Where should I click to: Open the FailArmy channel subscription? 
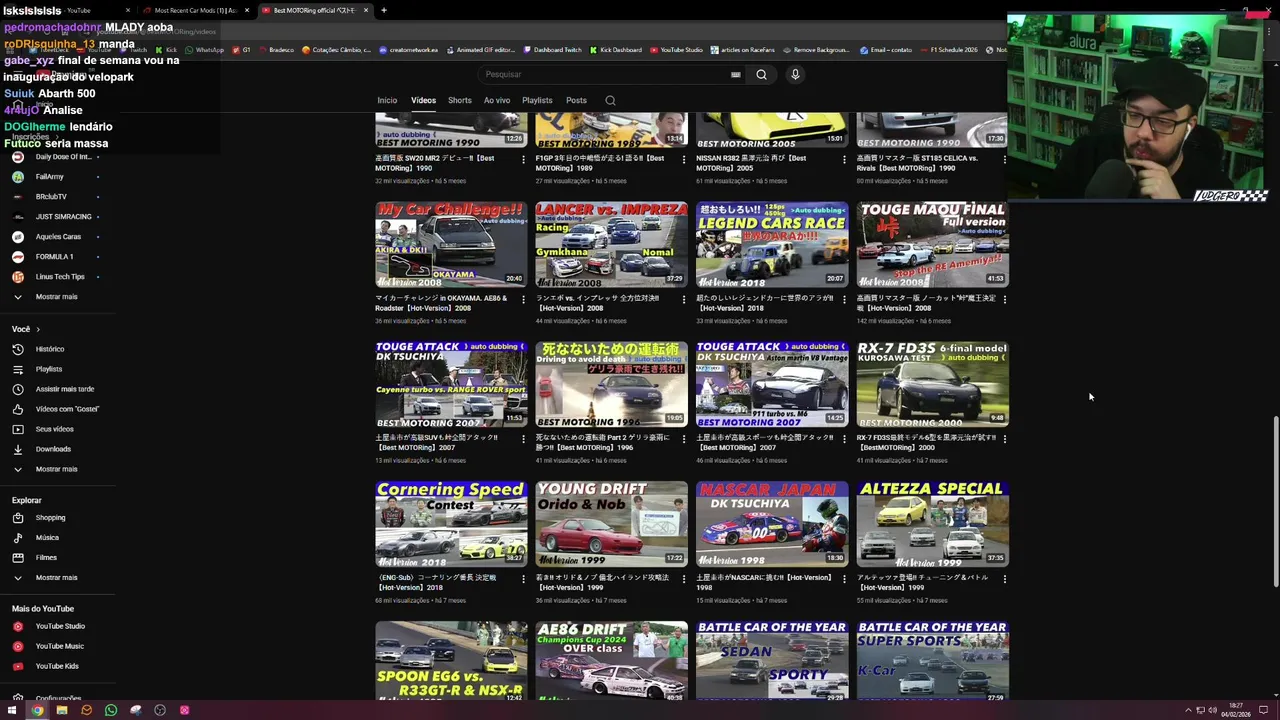tap(49, 177)
